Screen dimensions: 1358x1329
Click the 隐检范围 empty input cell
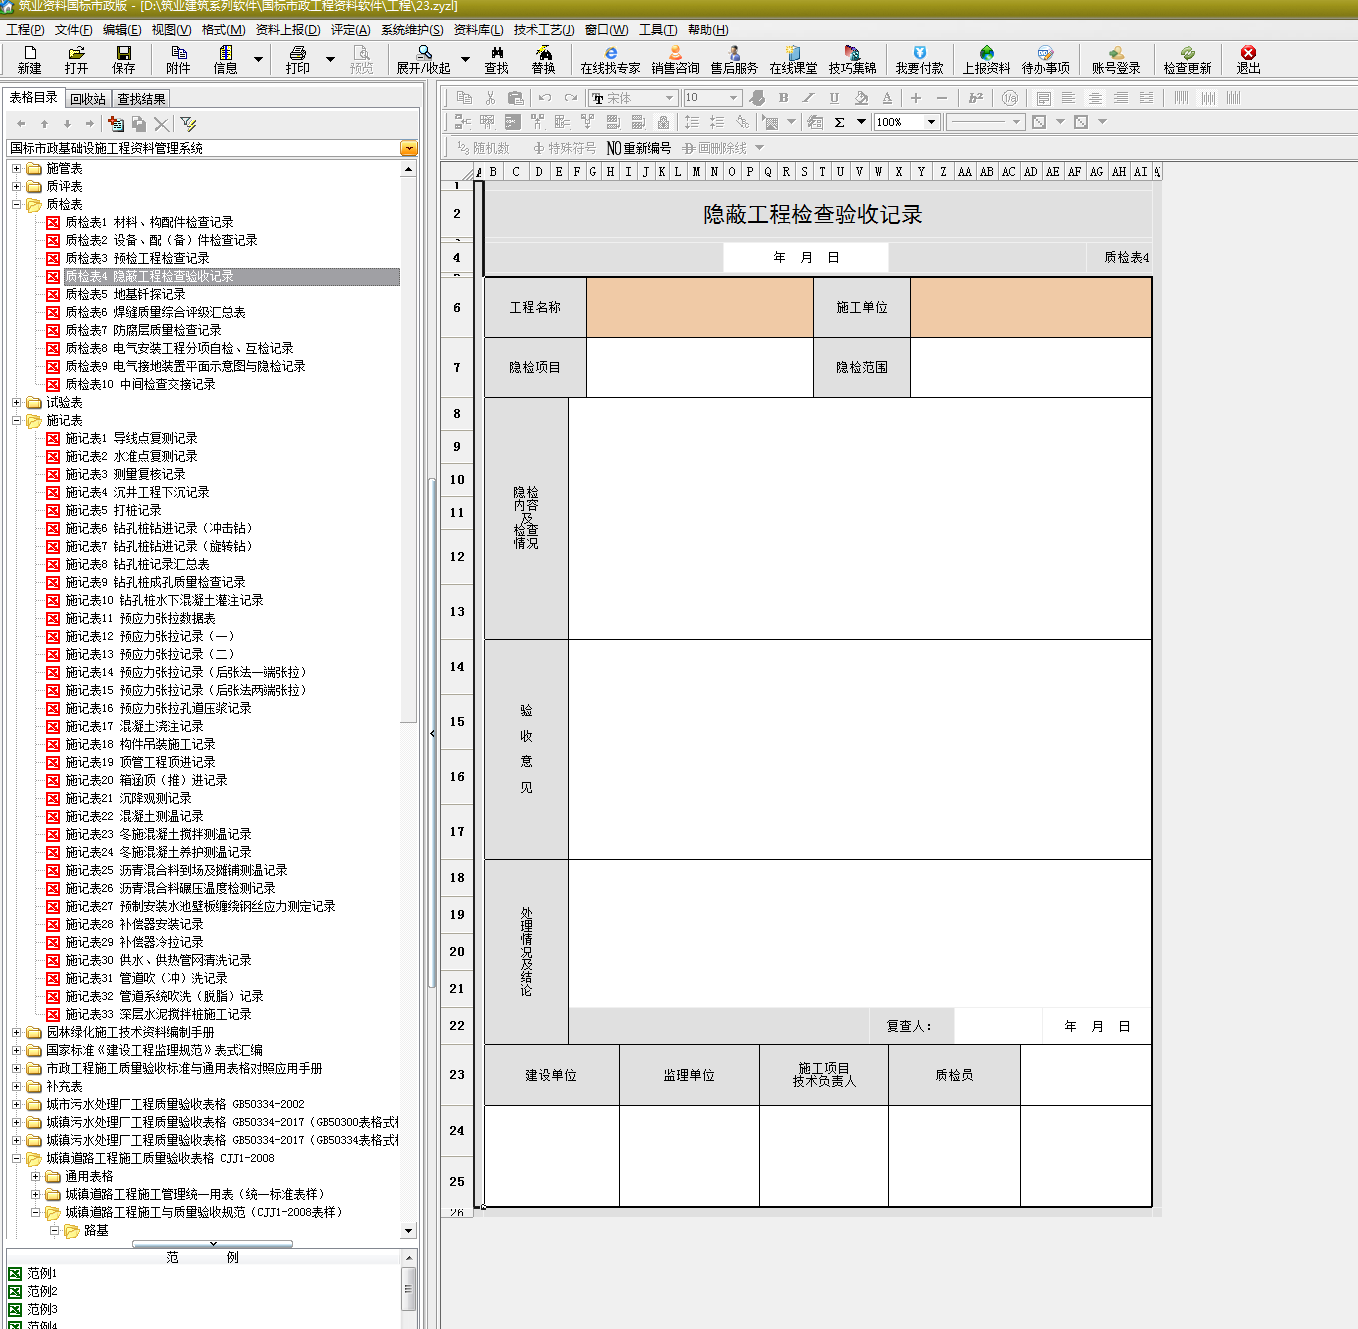tap(1031, 367)
